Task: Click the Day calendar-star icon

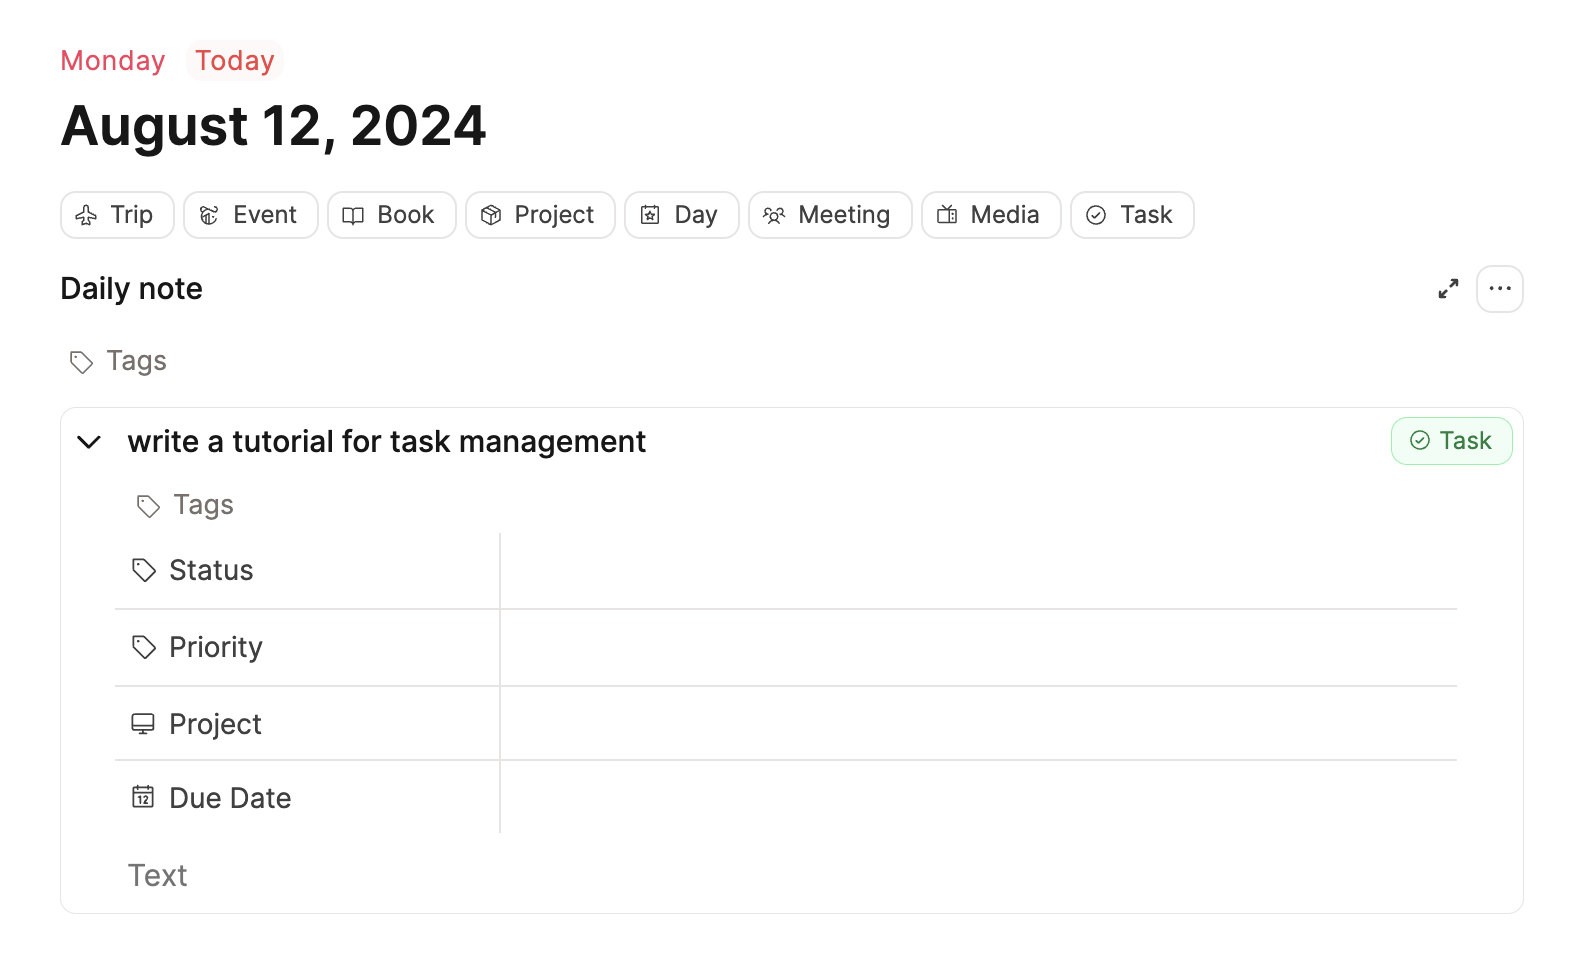Action: pyautogui.click(x=650, y=215)
